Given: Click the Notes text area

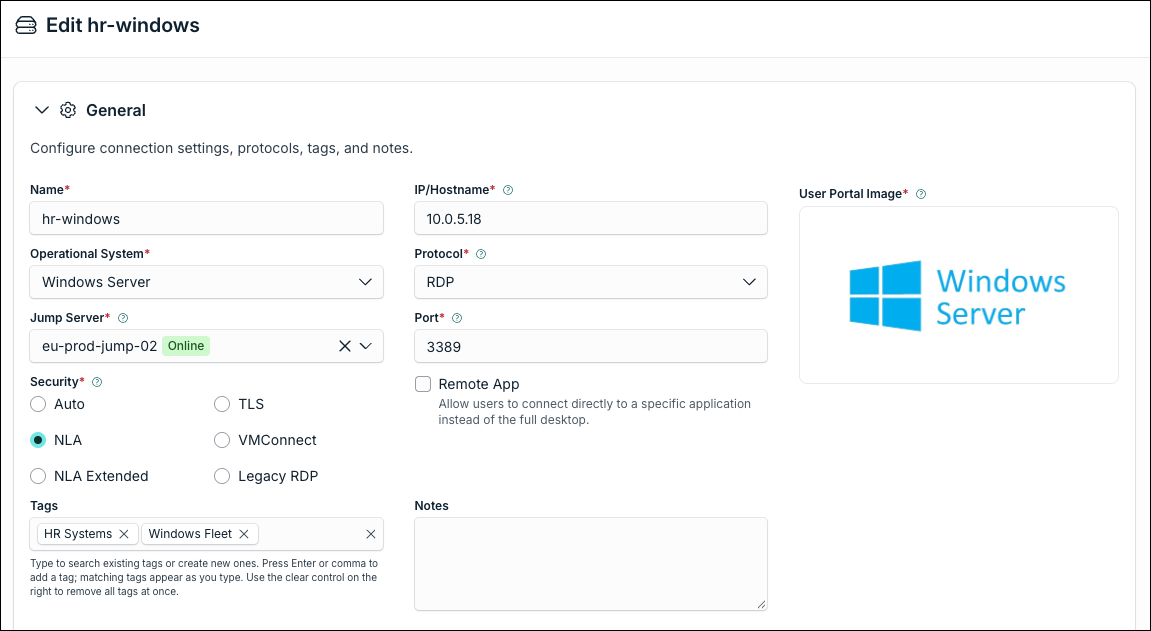Looking at the screenshot, I should tap(591, 564).
